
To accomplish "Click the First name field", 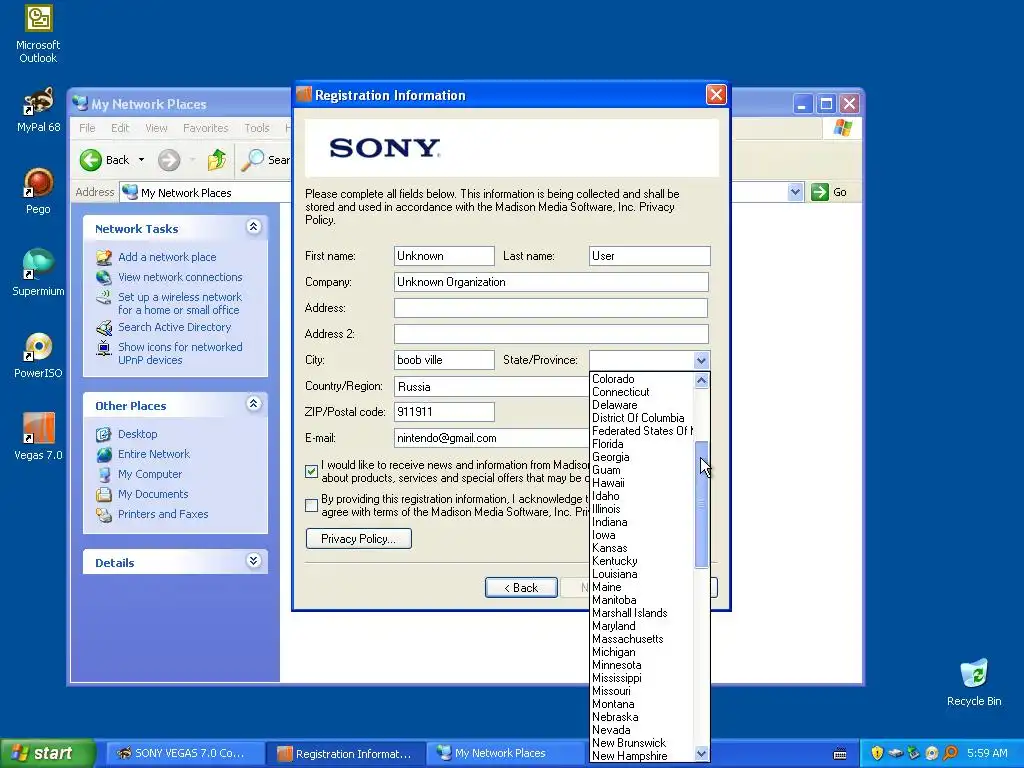I will click(x=444, y=256).
